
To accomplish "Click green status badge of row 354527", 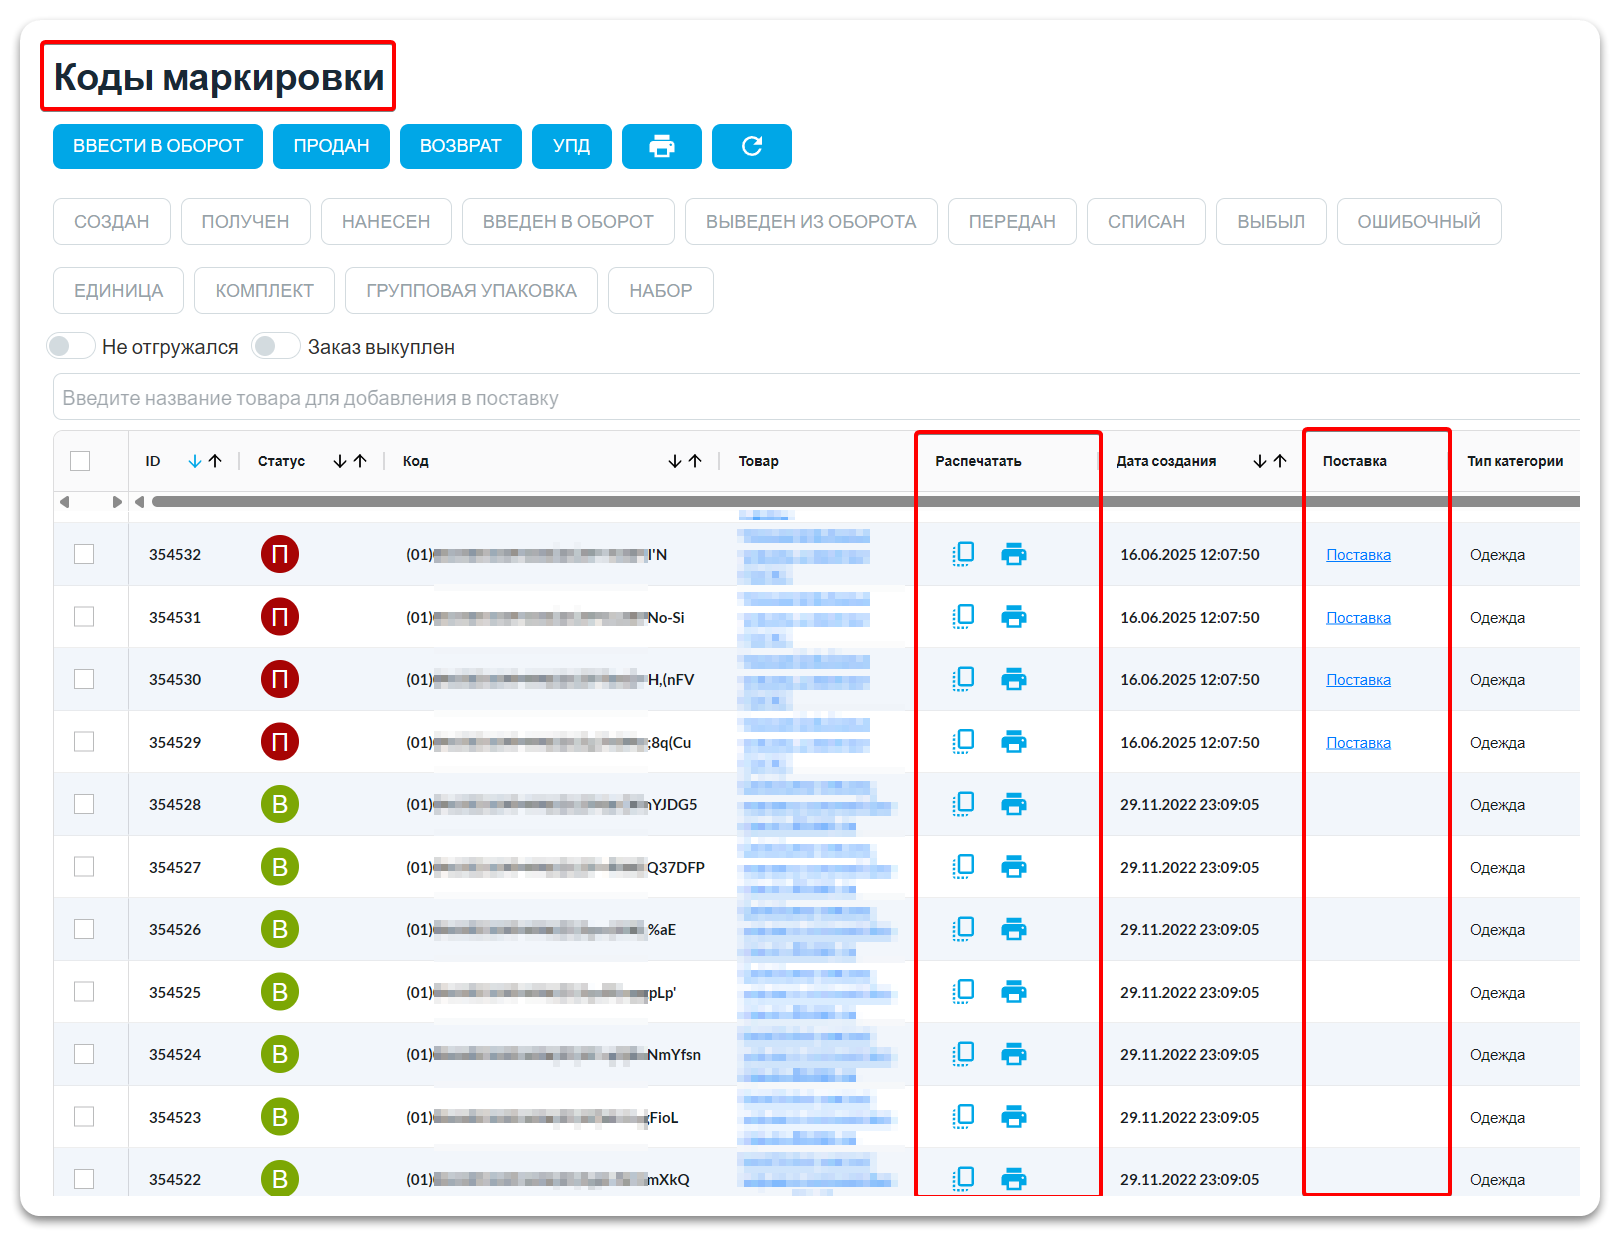I will pyautogui.click(x=280, y=867).
